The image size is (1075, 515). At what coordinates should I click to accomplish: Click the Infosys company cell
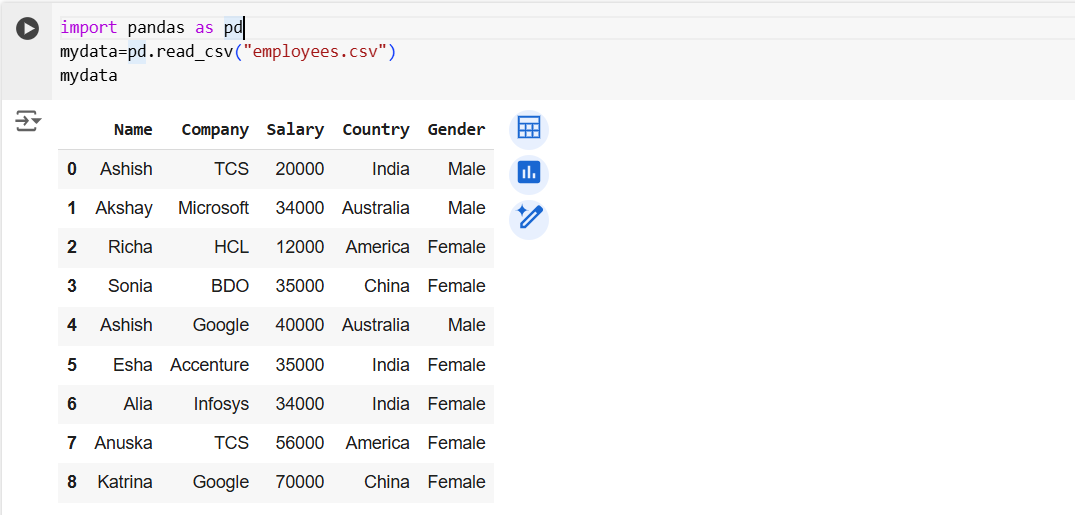pos(221,404)
